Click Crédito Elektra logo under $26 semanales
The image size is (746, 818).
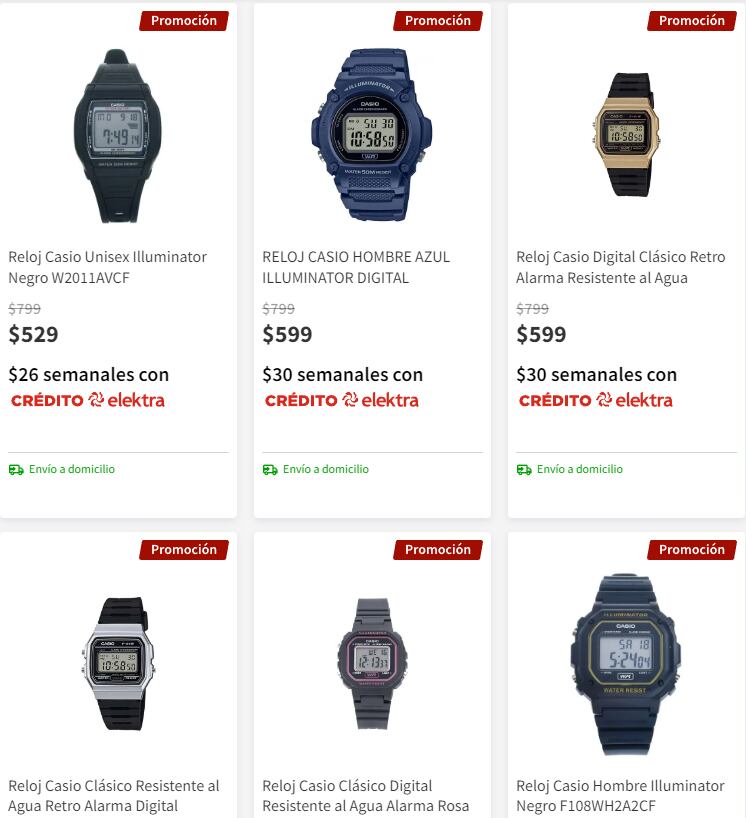click(88, 400)
